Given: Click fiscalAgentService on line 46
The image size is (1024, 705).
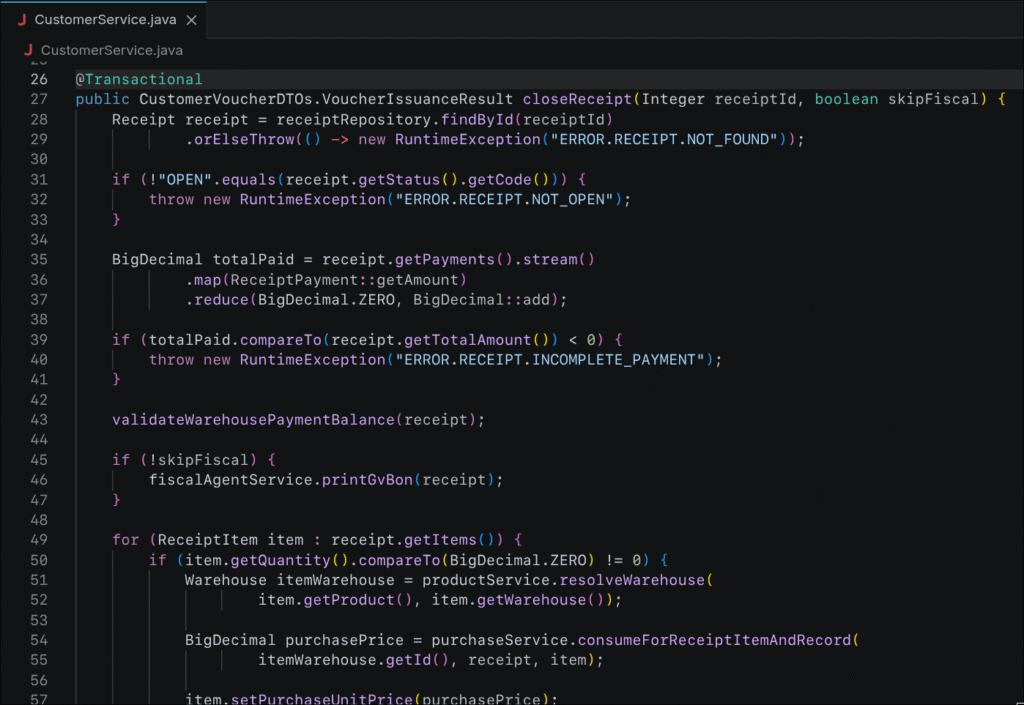Looking at the screenshot, I should [x=231, y=480].
